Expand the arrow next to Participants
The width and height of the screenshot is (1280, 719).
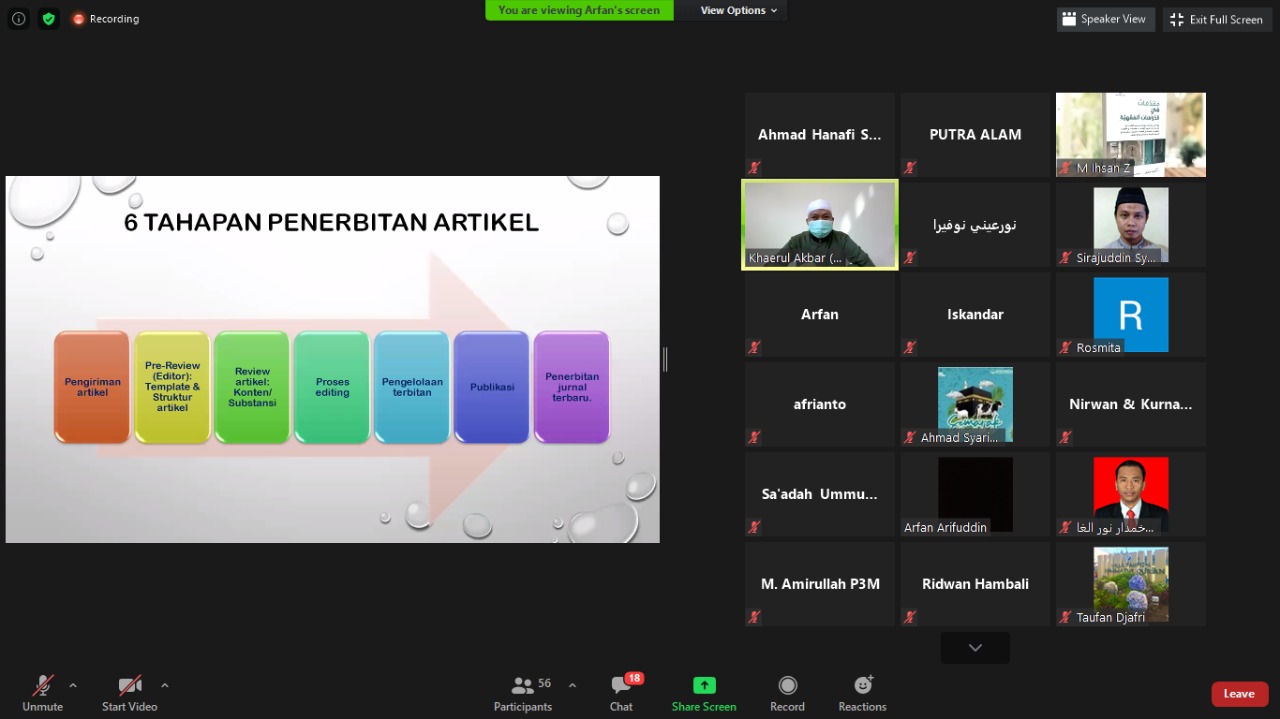[x=572, y=685]
